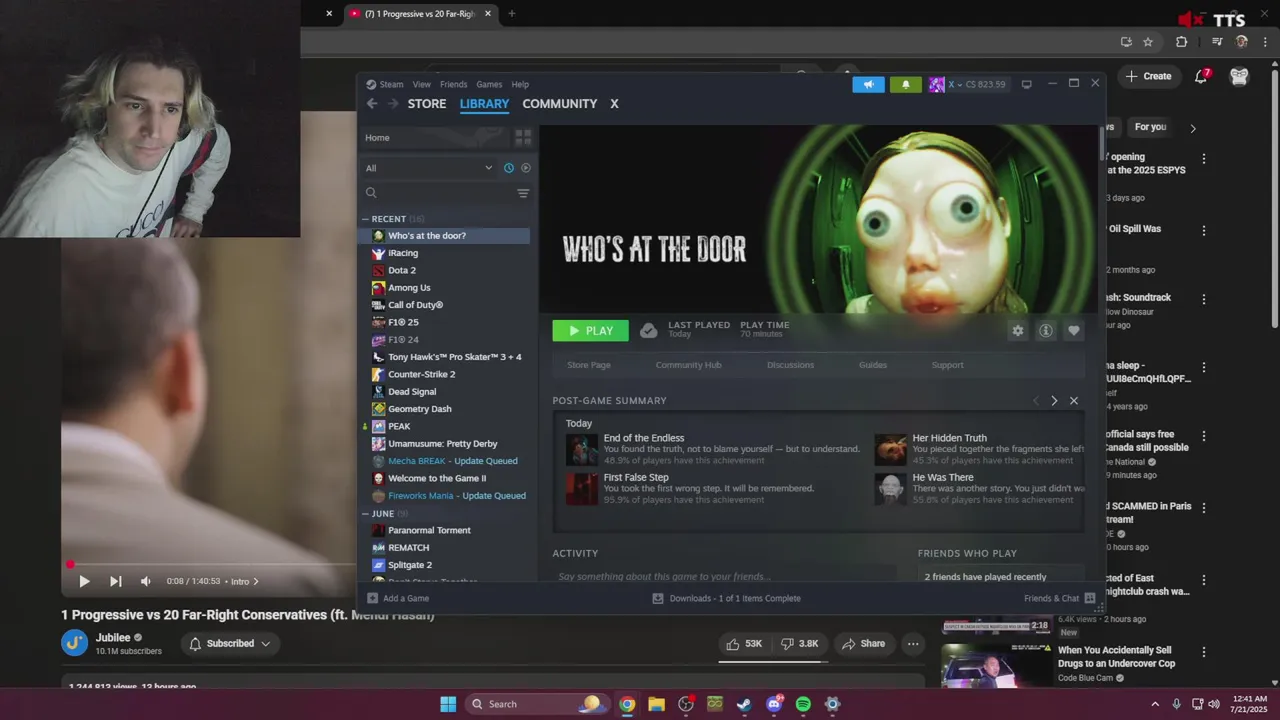Open the Community Hub link

pos(688,365)
